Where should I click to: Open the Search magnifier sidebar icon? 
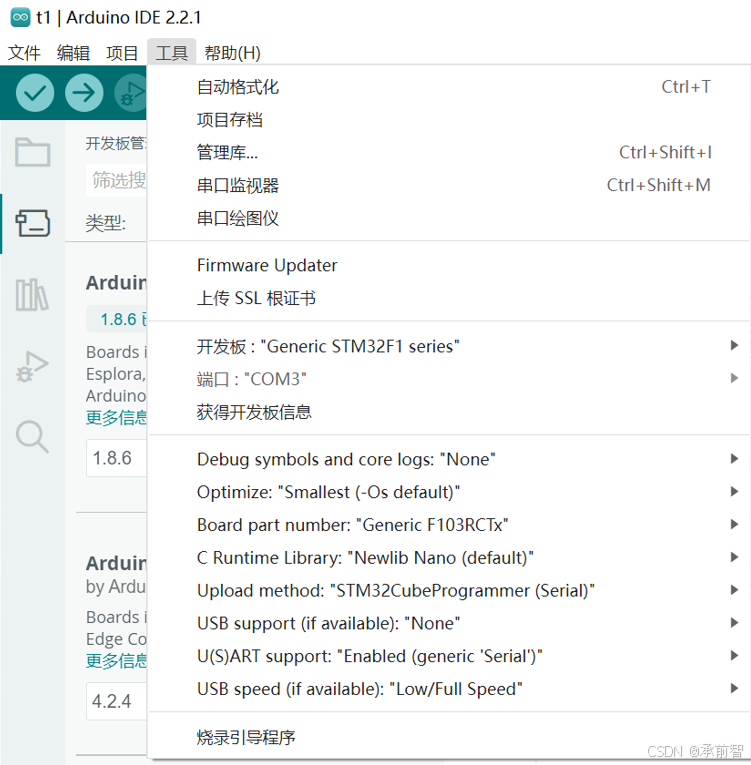pyautogui.click(x=32, y=436)
